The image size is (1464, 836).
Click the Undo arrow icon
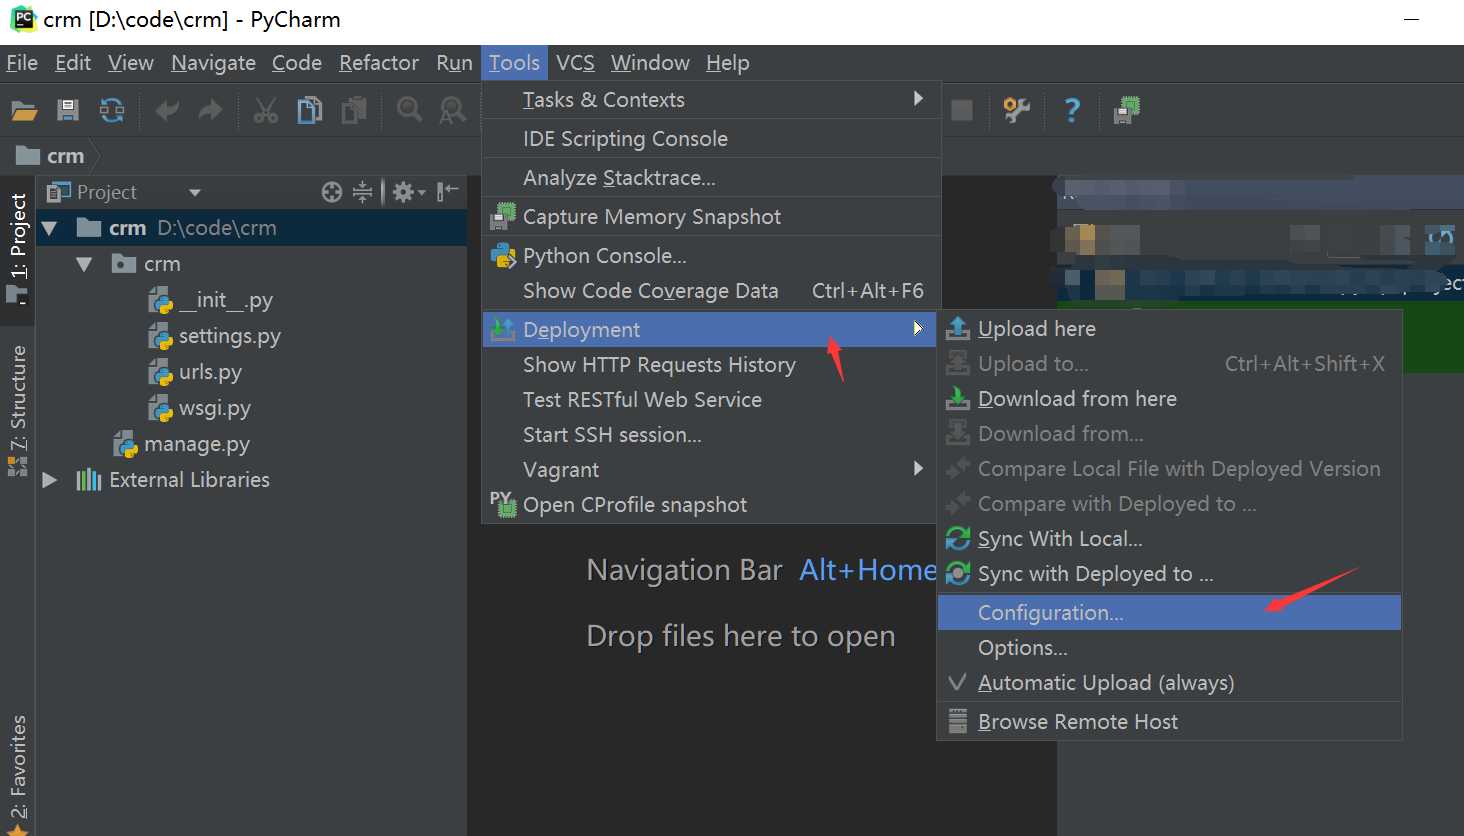click(167, 110)
